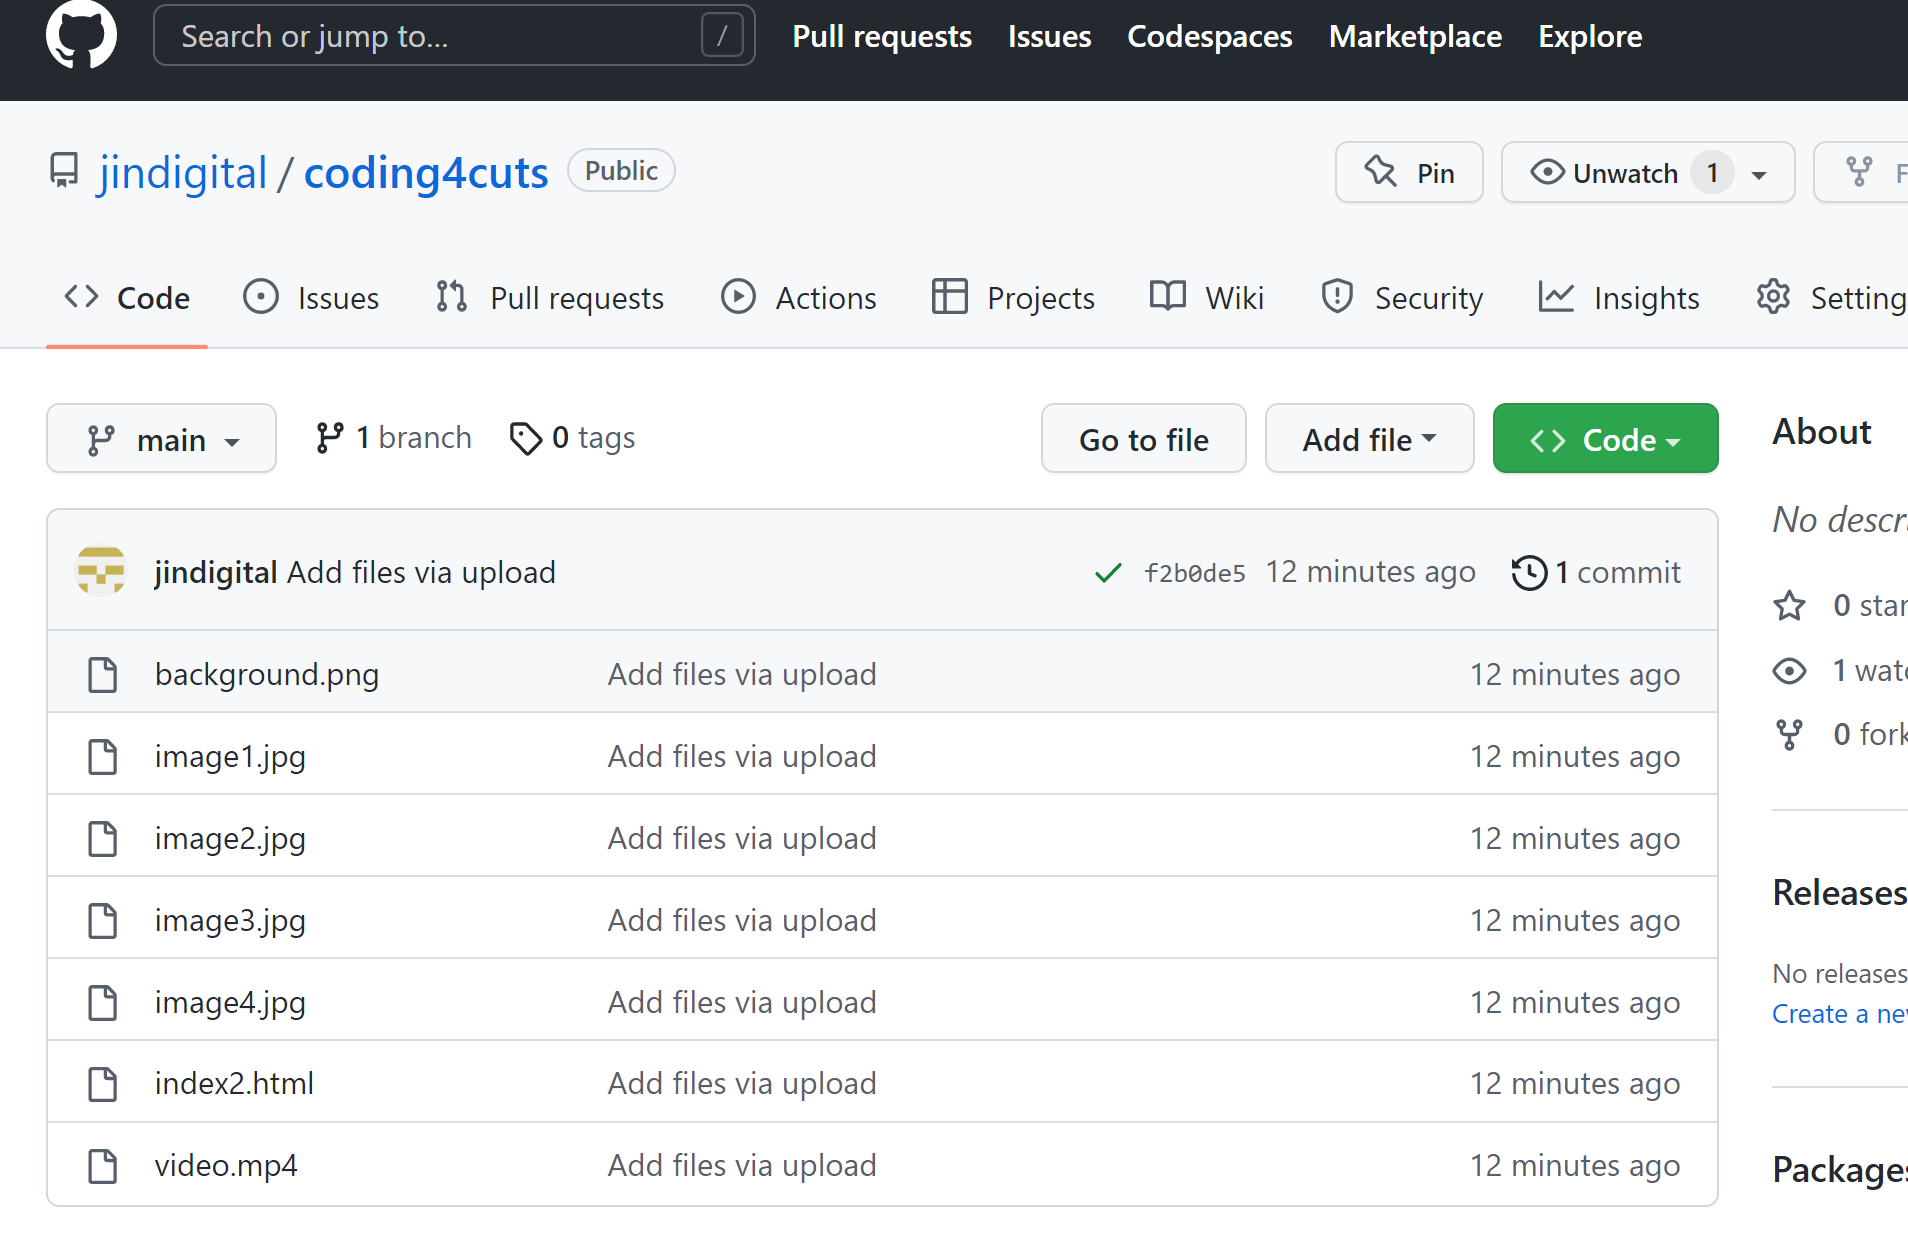Click the star icon in About sidebar
Image resolution: width=1908 pixels, height=1240 pixels.
(1789, 605)
